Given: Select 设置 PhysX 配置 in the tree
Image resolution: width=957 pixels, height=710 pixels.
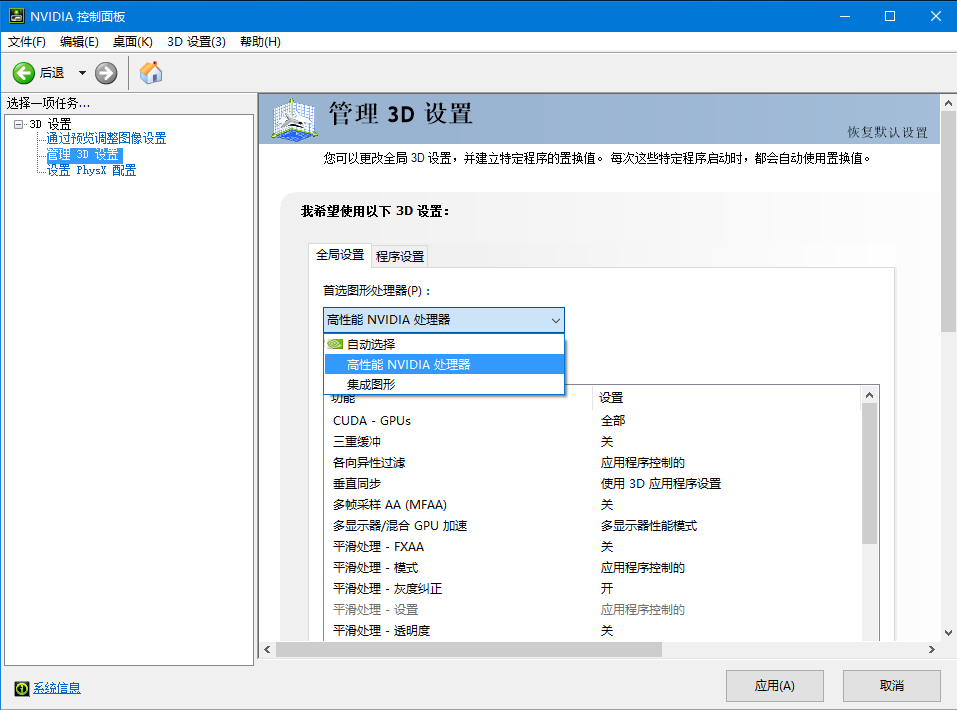Looking at the screenshot, I should click(92, 170).
